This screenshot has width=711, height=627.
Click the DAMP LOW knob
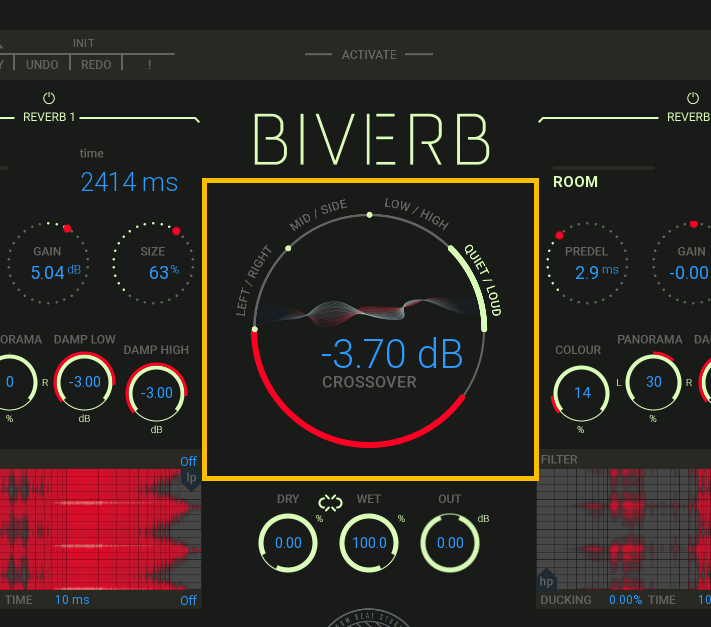tap(84, 382)
